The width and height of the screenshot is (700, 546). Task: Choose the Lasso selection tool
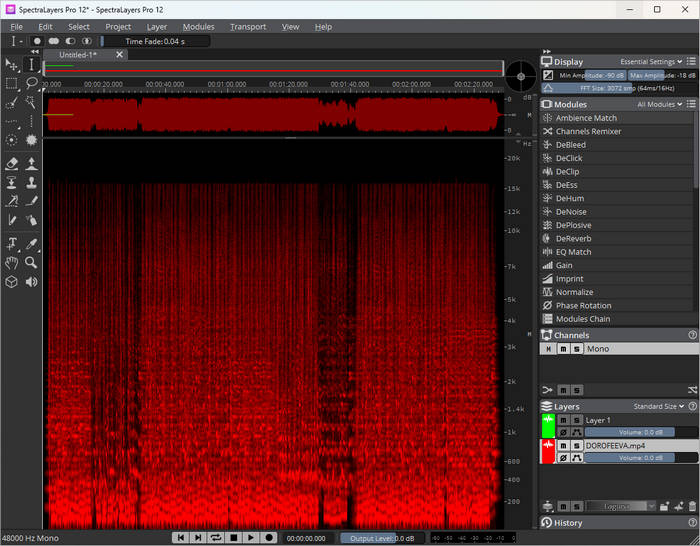click(x=31, y=83)
